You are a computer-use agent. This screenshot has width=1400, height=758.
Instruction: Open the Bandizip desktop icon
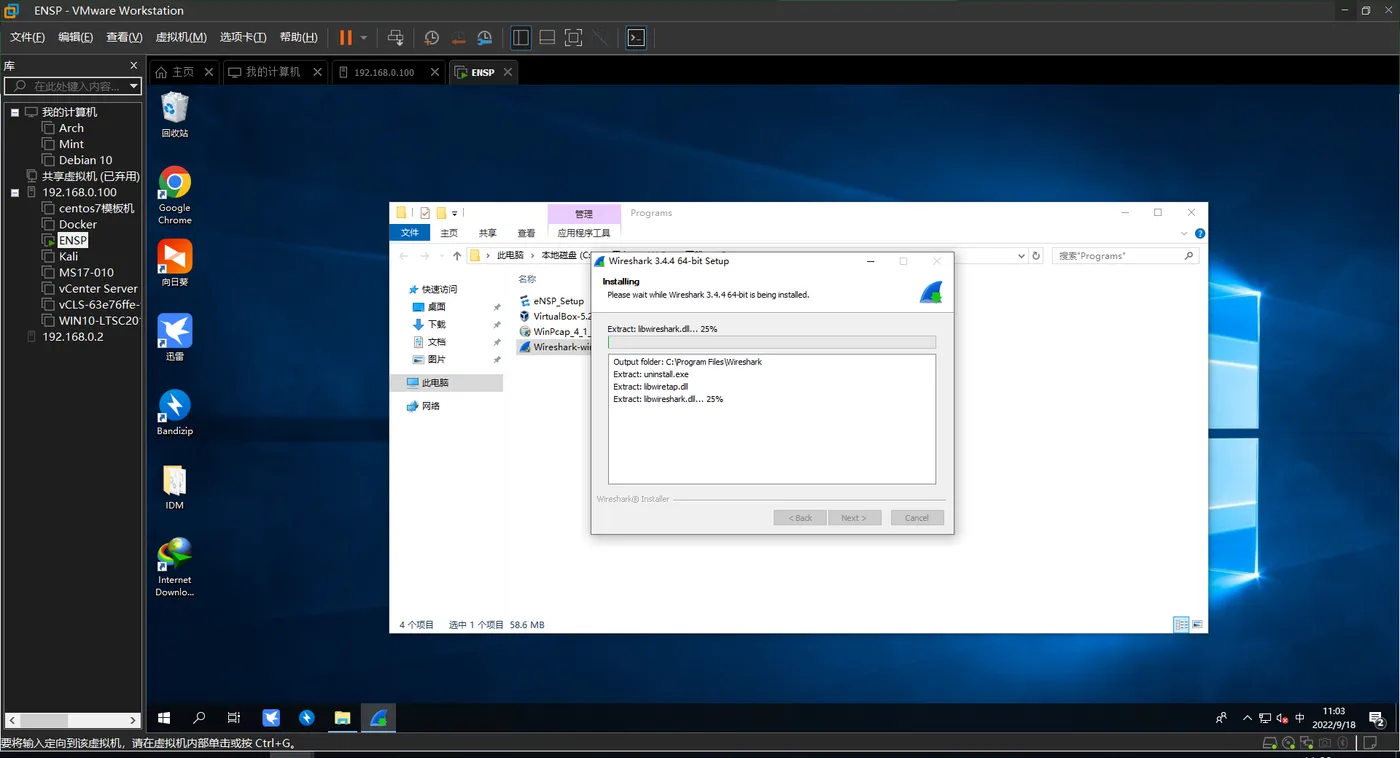pos(175,411)
